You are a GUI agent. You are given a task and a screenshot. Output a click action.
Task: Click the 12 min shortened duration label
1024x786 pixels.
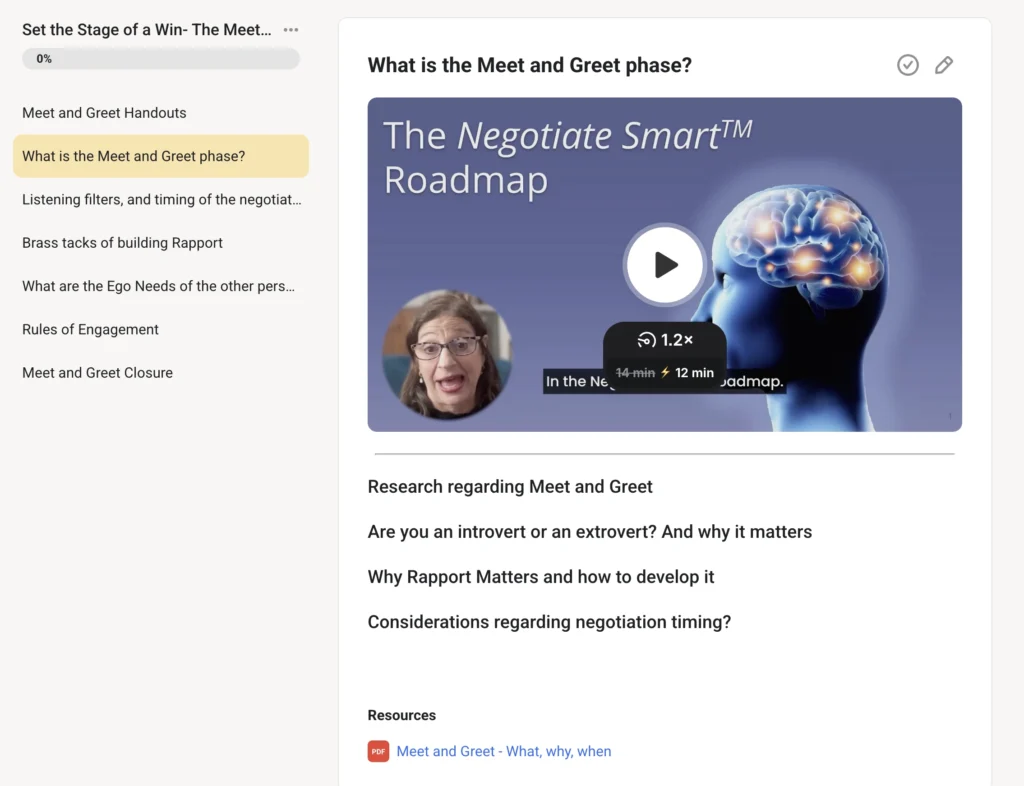point(694,373)
